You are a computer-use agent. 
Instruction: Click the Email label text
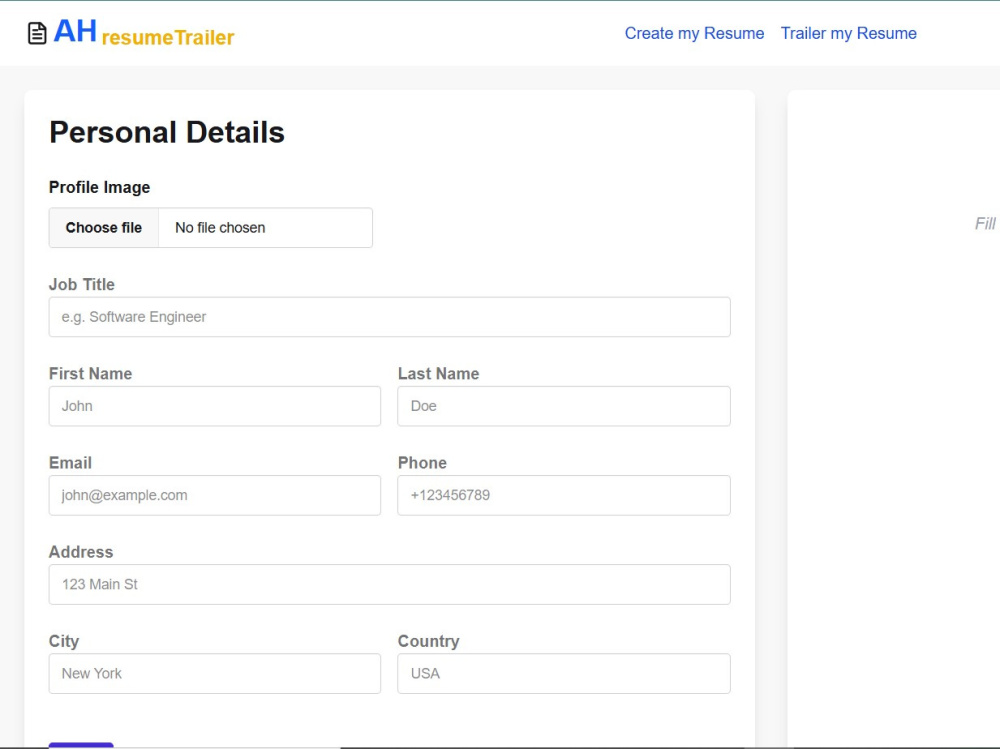[70, 463]
